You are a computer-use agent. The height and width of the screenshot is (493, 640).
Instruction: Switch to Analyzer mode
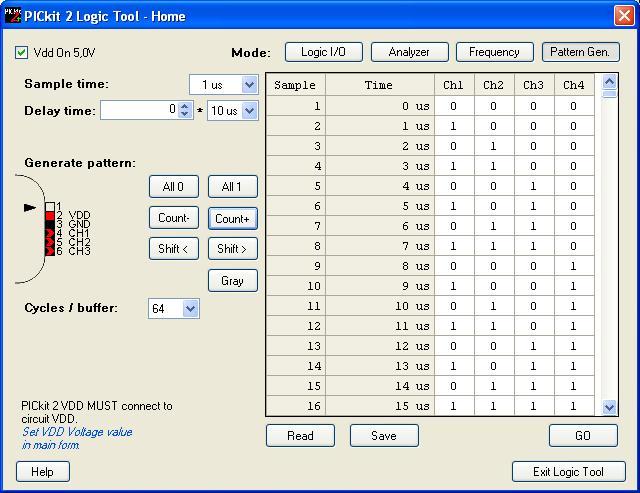click(x=409, y=52)
